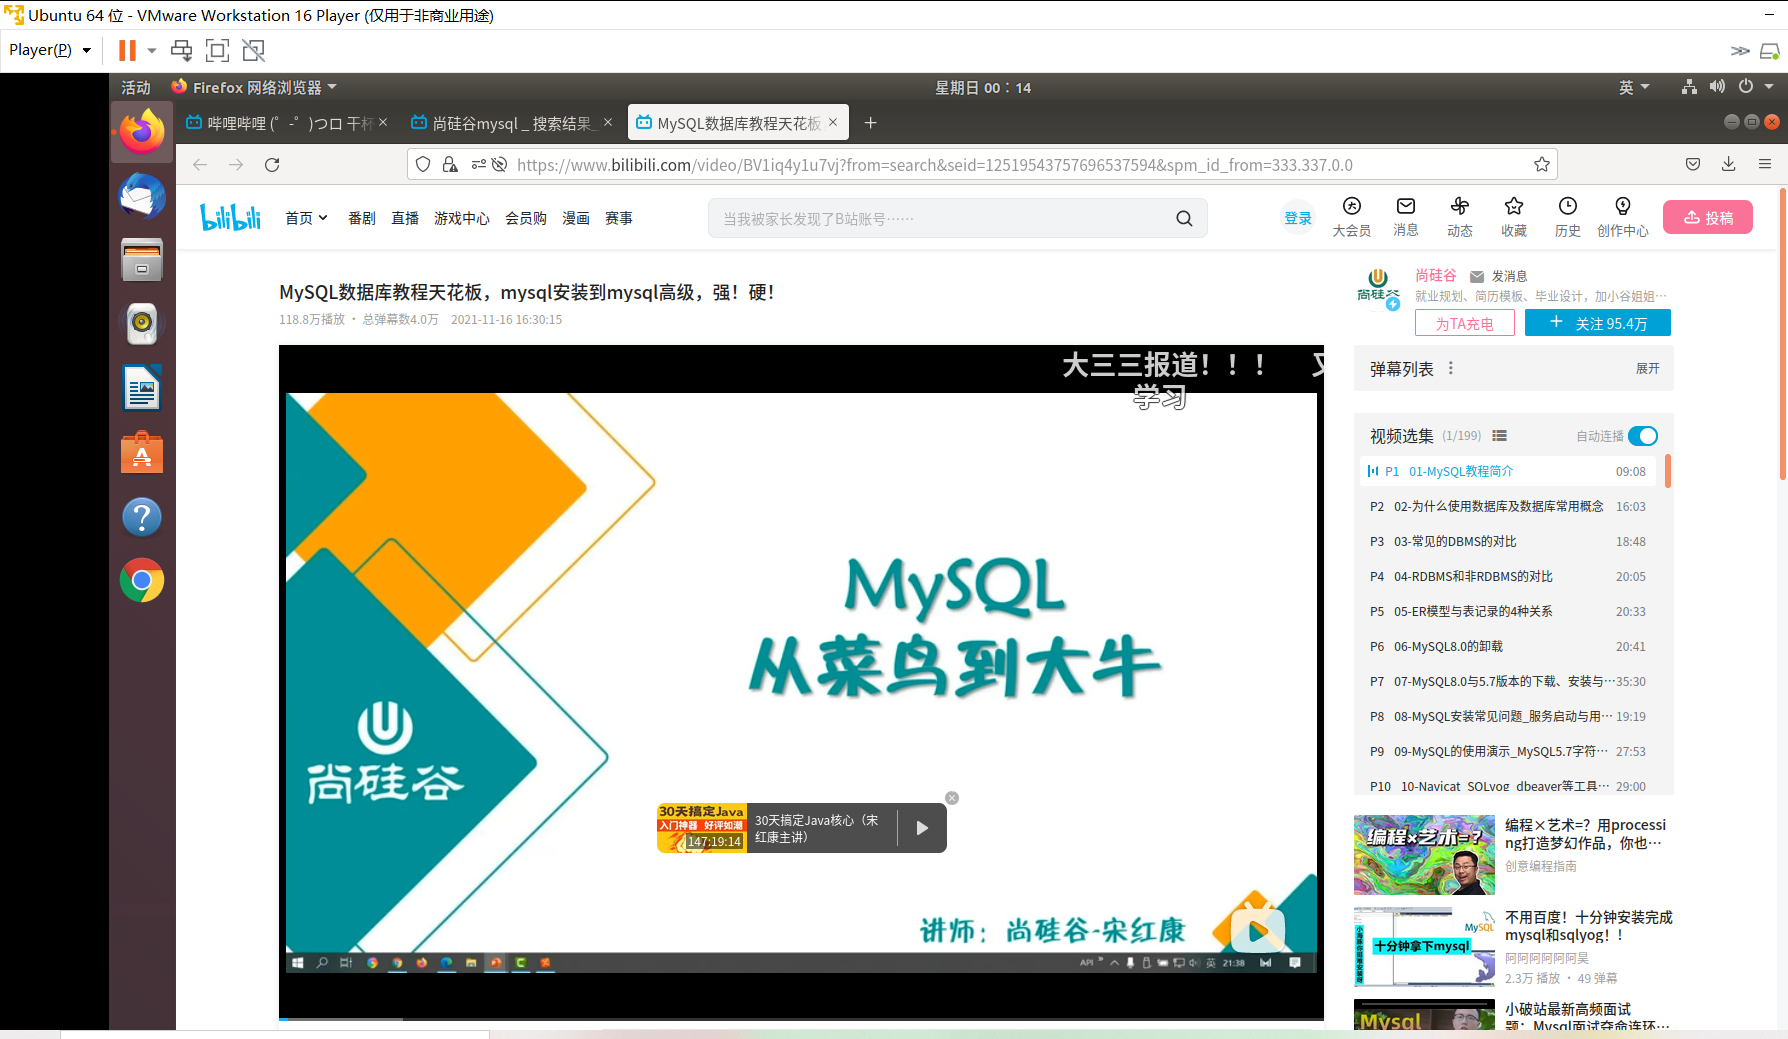Toggle the 自动连播 autoplay switch
The width and height of the screenshot is (1788, 1039).
(x=1641, y=436)
